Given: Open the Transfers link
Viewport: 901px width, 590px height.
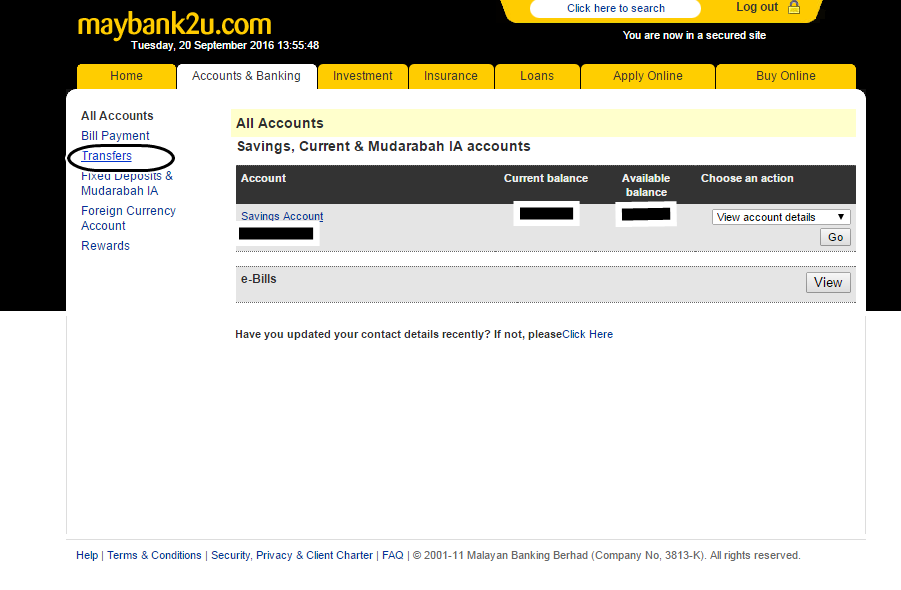Looking at the screenshot, I should tap(106, 156).
